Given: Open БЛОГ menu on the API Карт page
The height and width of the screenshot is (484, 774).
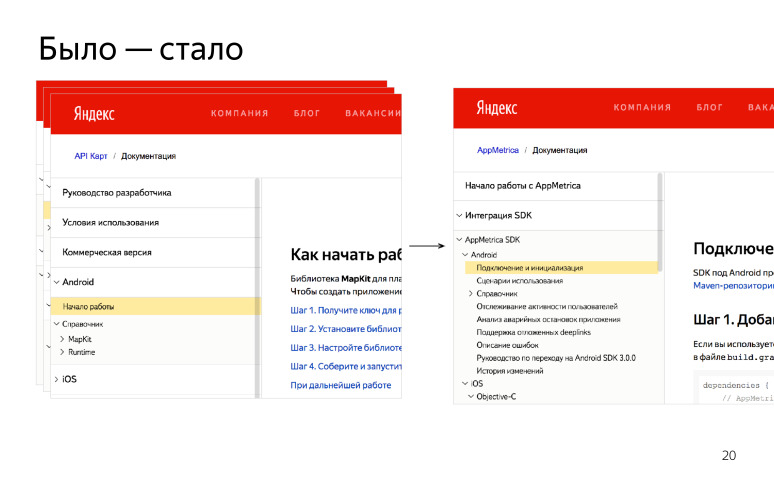Looking at the screenshot, I should [307, 113].
